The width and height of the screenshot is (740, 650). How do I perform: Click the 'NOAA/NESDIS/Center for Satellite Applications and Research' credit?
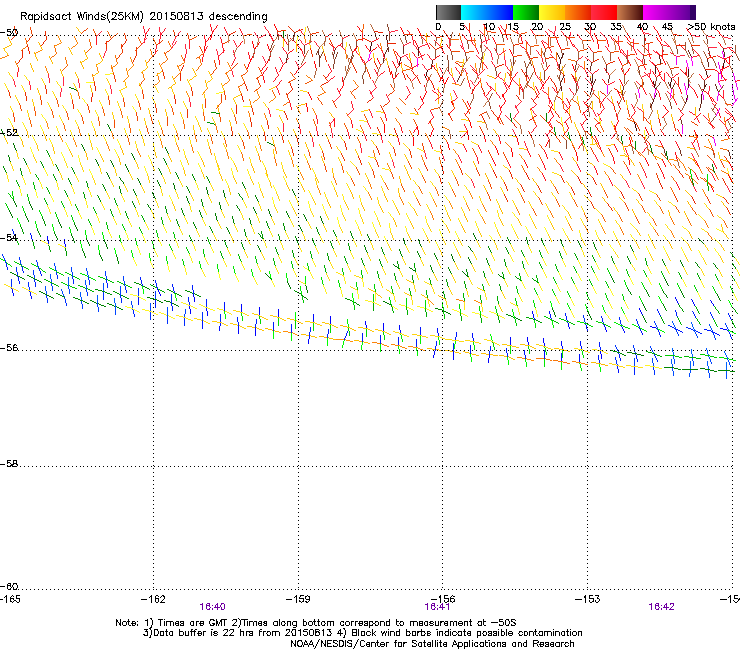coord(432,644)
